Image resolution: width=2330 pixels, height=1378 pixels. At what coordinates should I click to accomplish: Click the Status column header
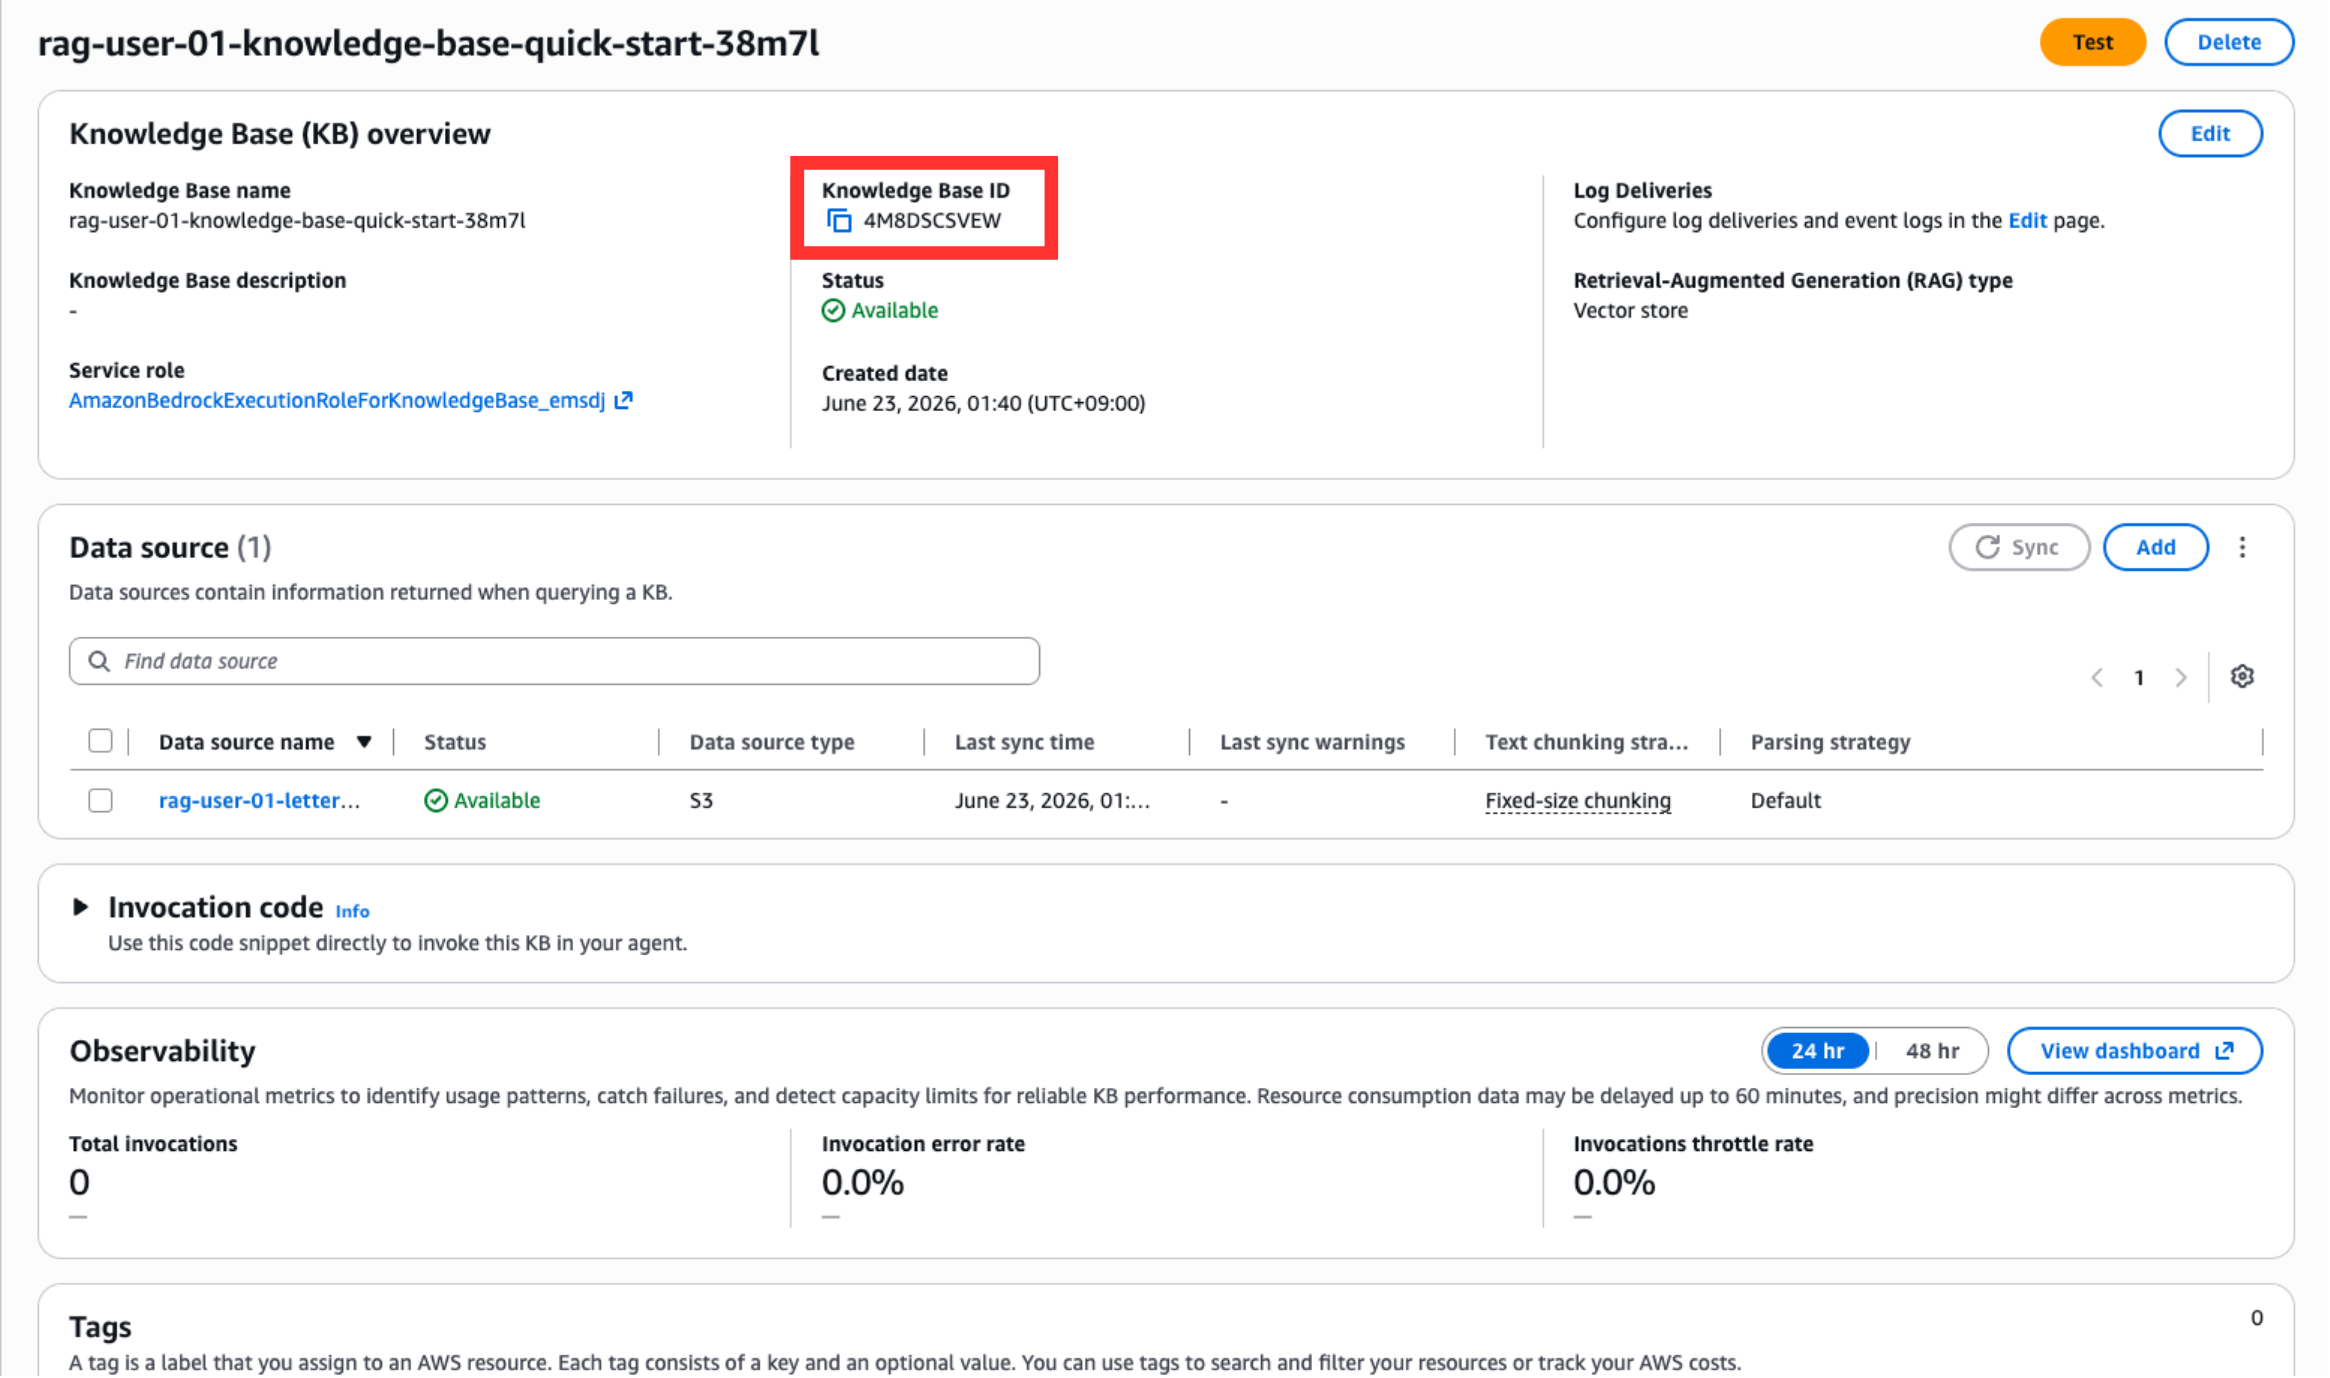(x=455, y=743)
